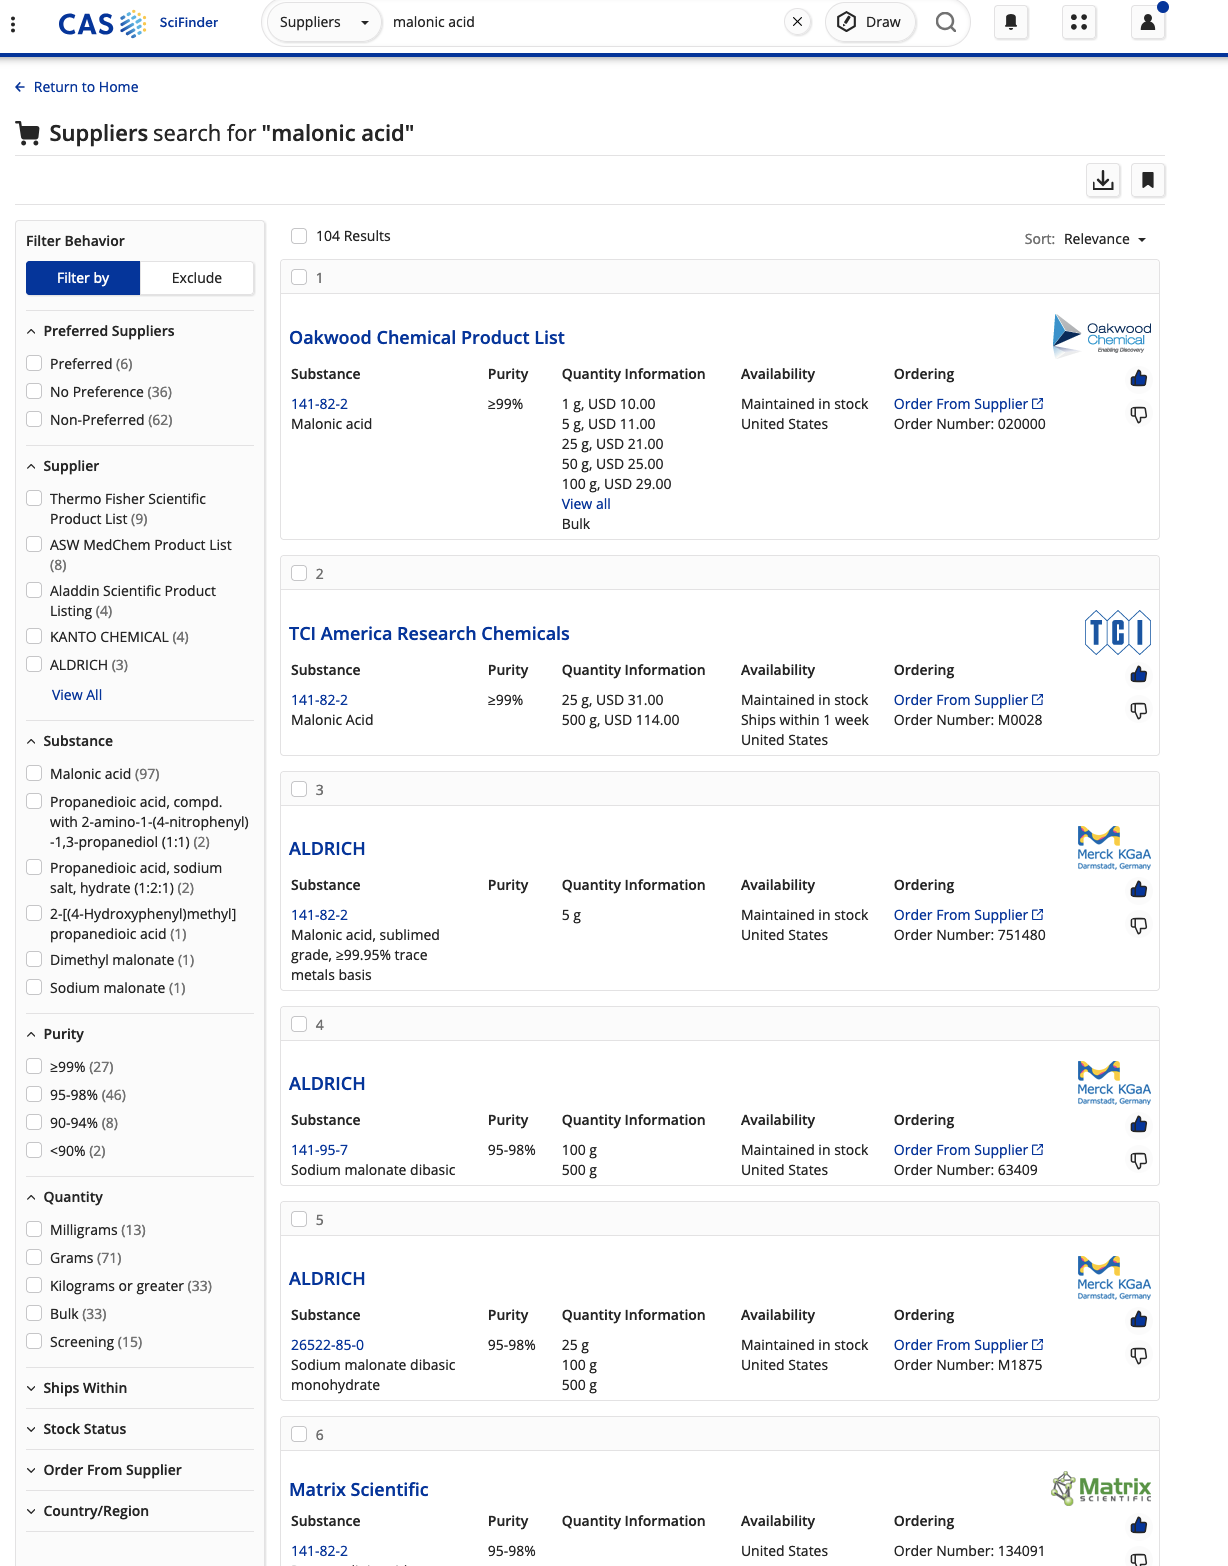This screenshot has height=1566, width=1228.
Task: Open the Draw structure editor button
Action: point(869,22)
